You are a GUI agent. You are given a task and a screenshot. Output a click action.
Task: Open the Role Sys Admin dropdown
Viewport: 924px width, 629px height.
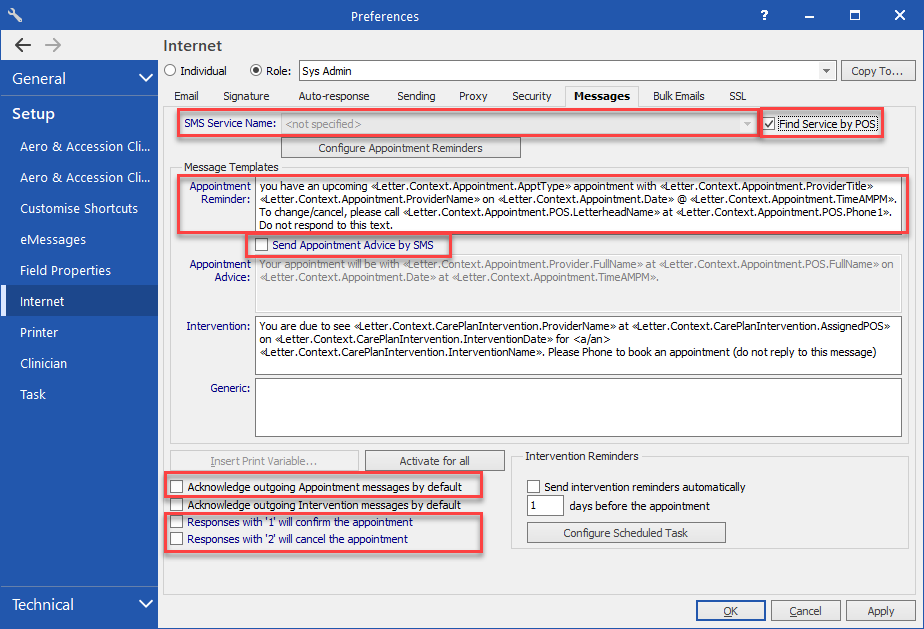(x=827, y=71)
